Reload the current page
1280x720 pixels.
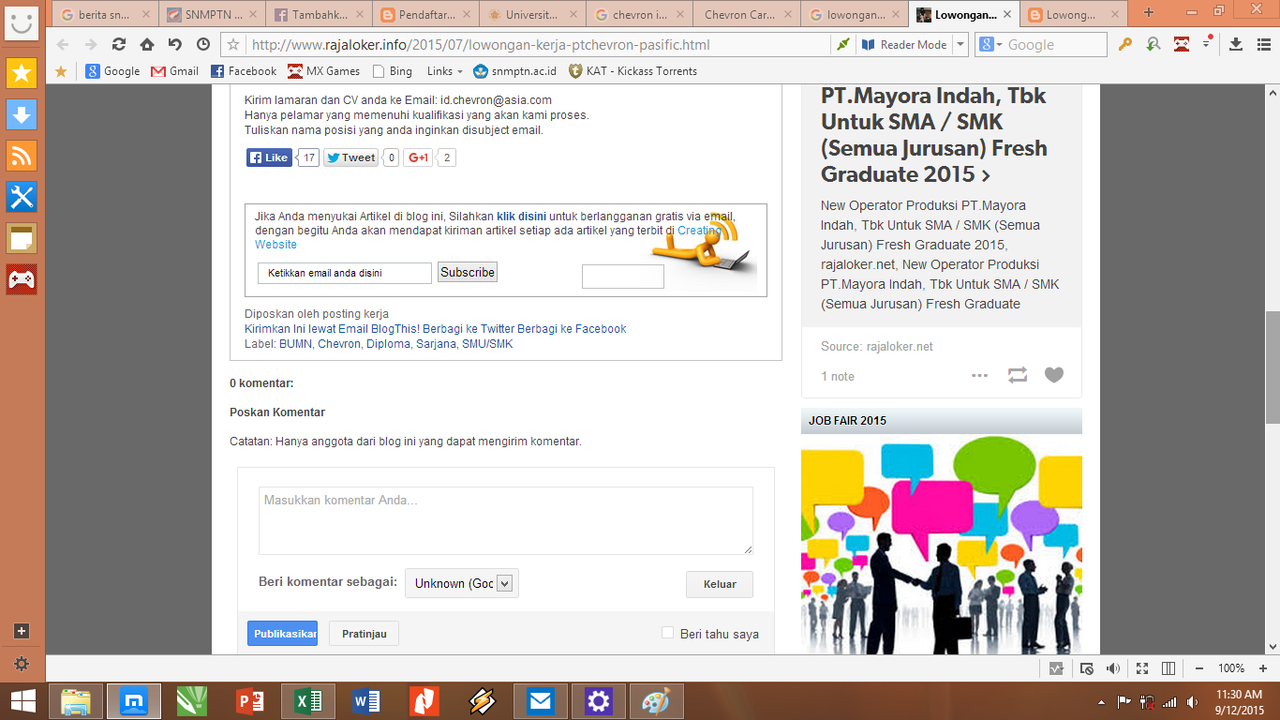[x=119, y=45]
